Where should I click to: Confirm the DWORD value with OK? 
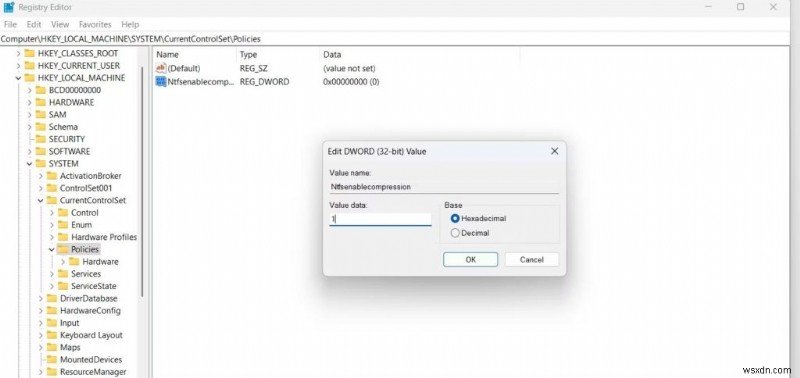[470, 259]
